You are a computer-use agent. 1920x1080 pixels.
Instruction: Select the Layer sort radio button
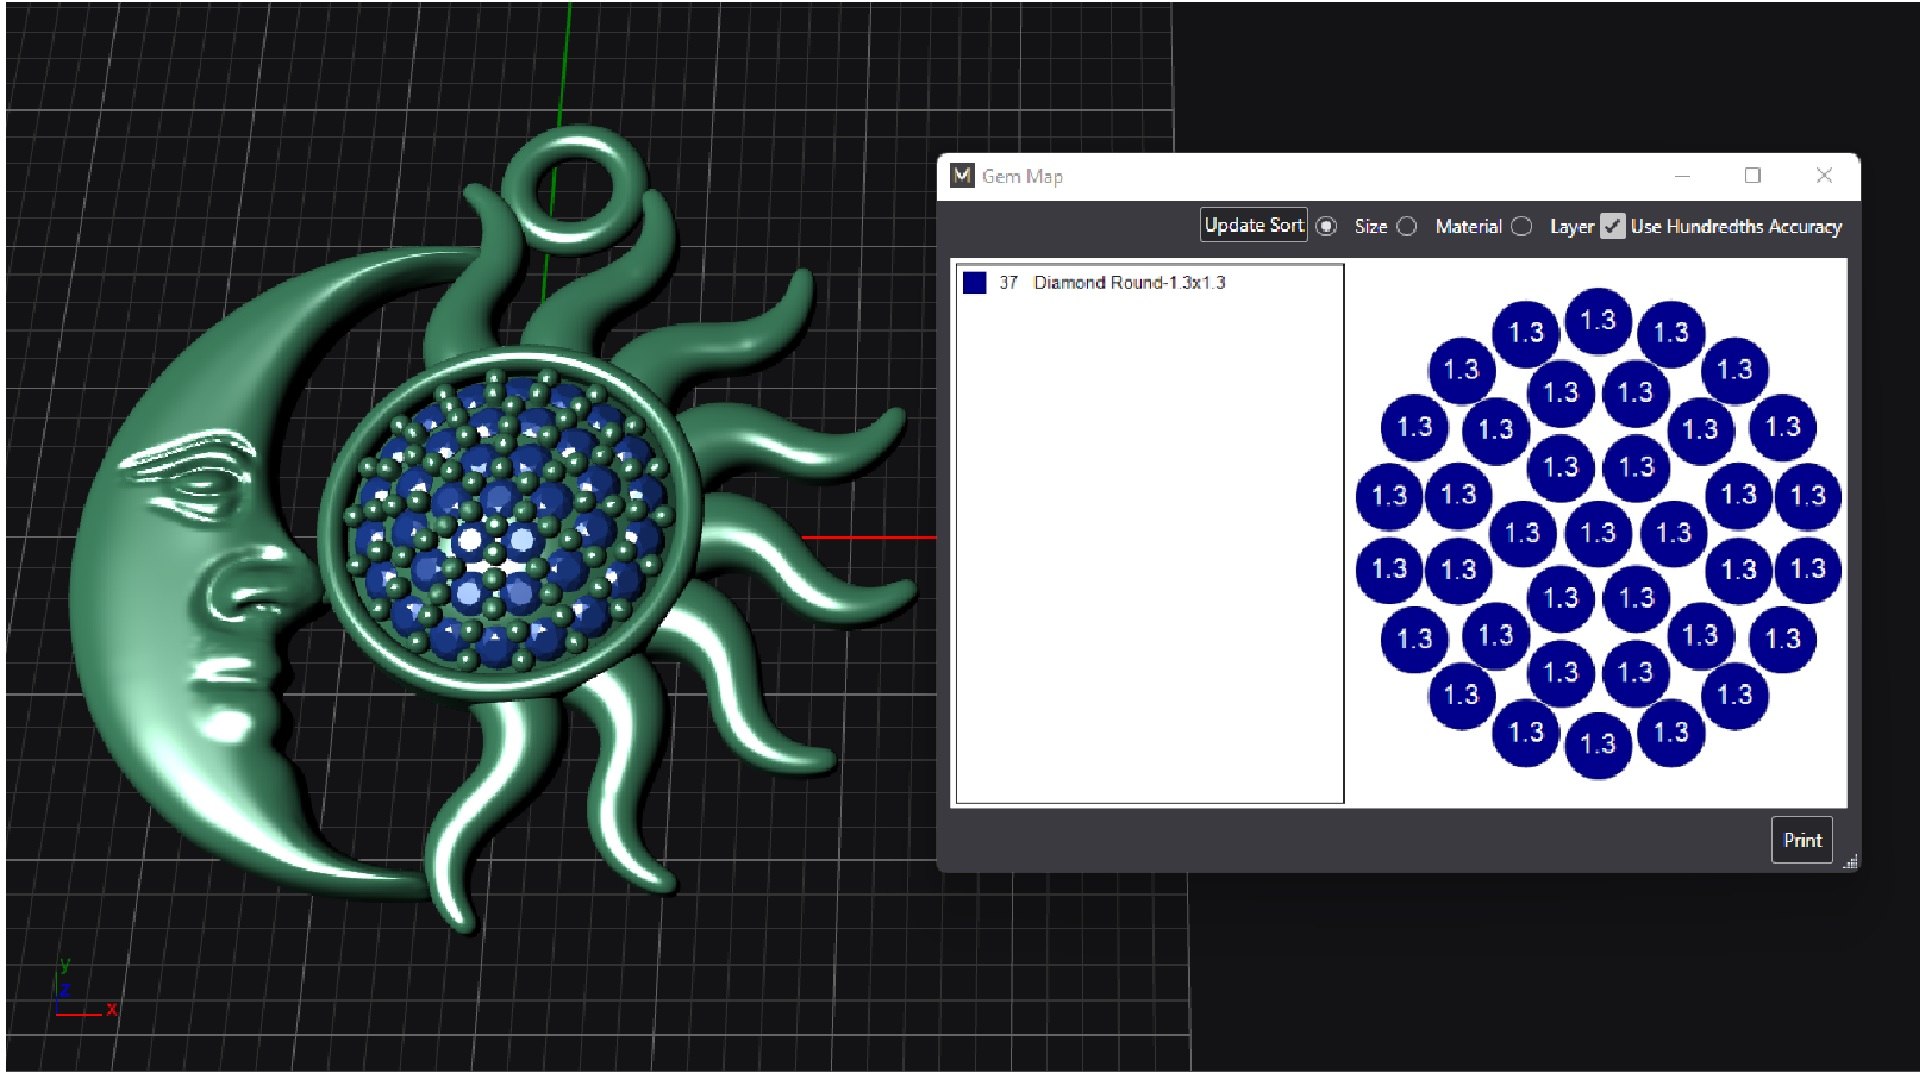(x=1522, y=227)
